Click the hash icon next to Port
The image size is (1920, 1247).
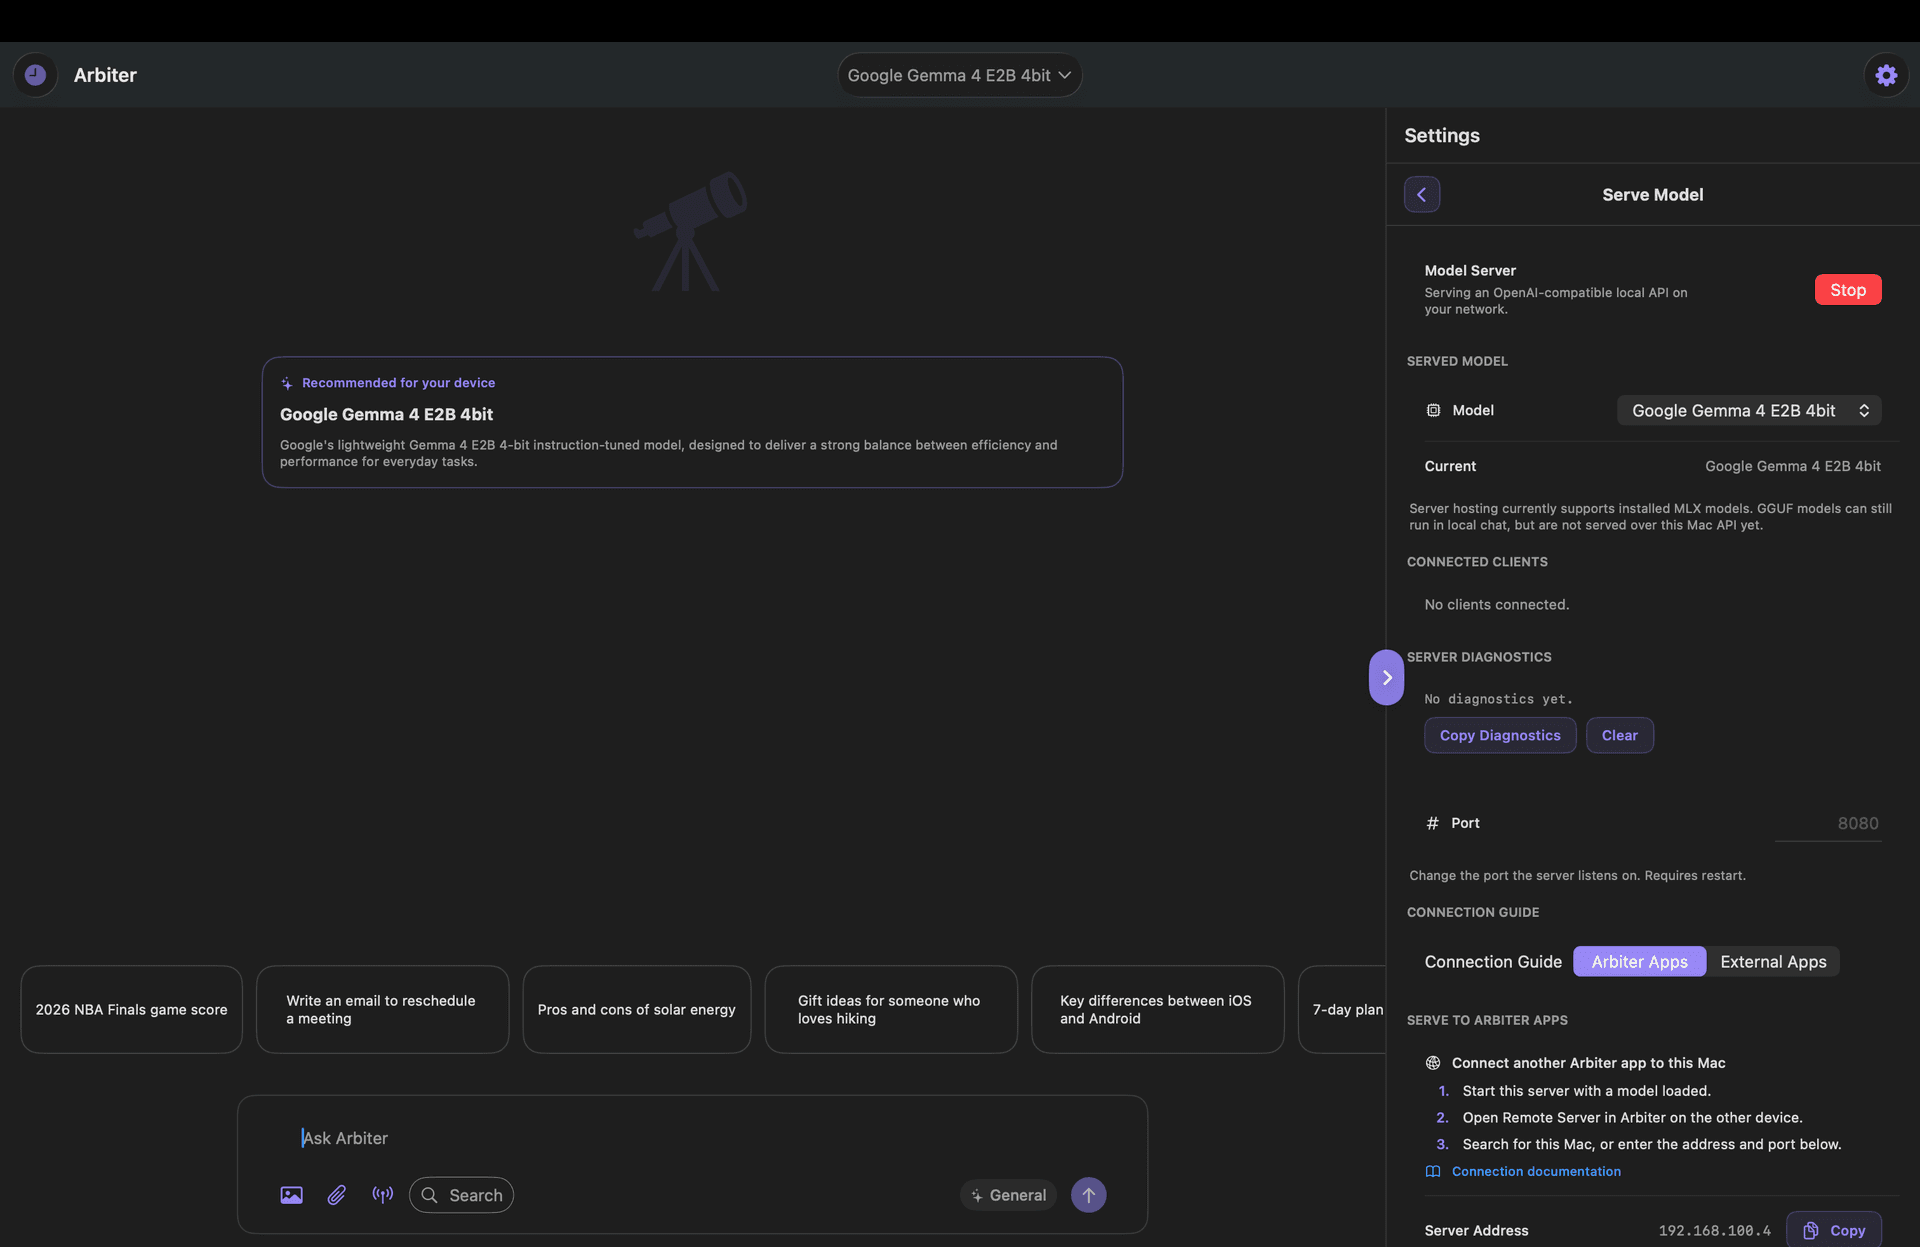(x=1432, y=823)
